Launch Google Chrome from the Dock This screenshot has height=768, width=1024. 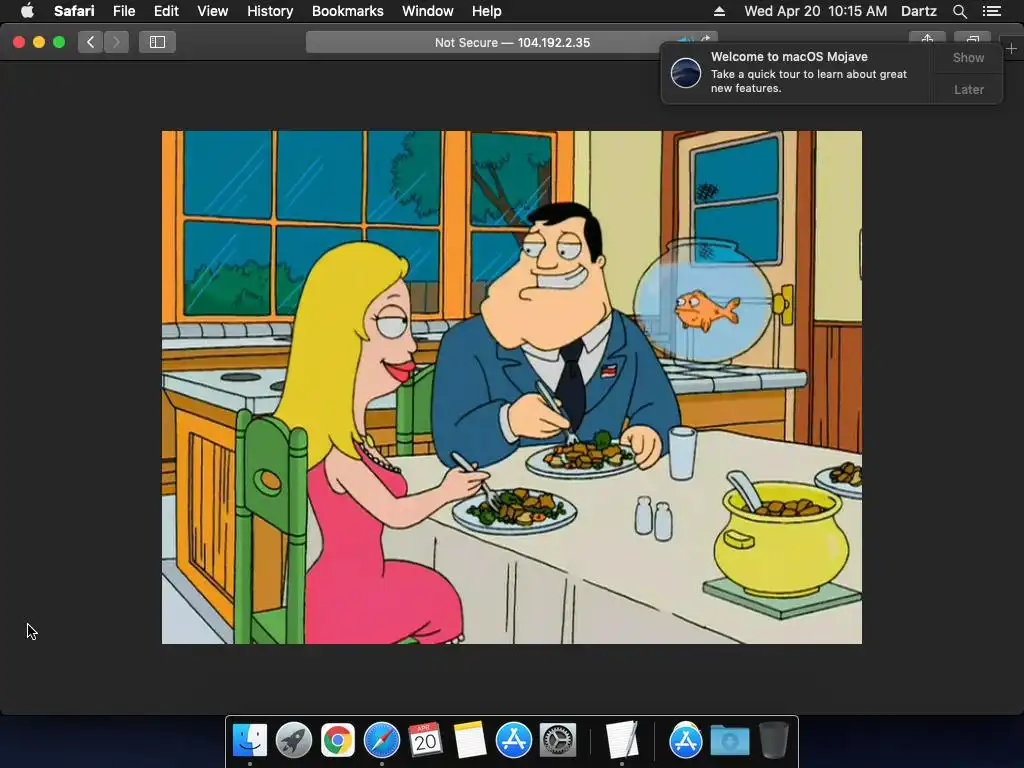337,740
